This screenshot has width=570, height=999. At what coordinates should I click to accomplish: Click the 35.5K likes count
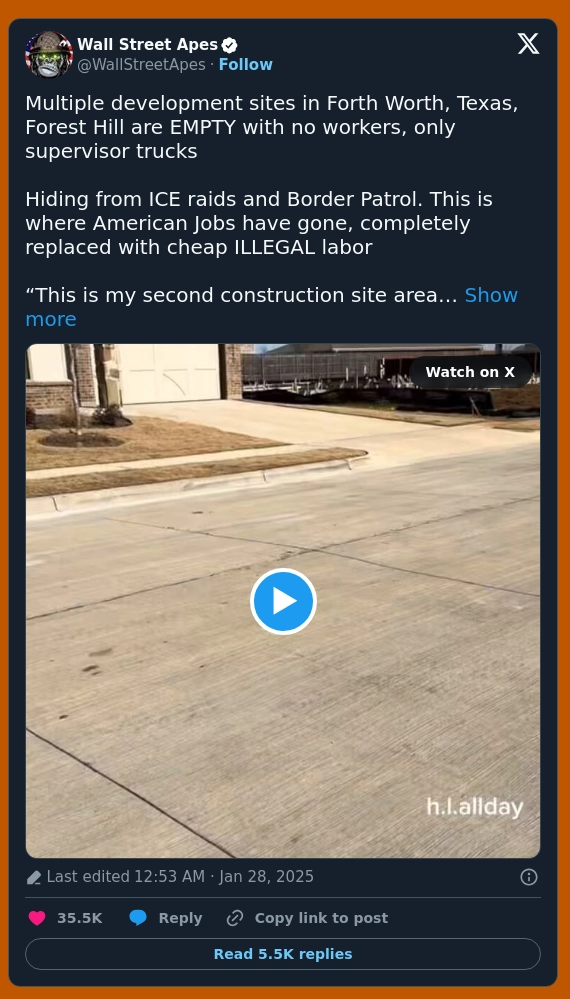[80, 918]
